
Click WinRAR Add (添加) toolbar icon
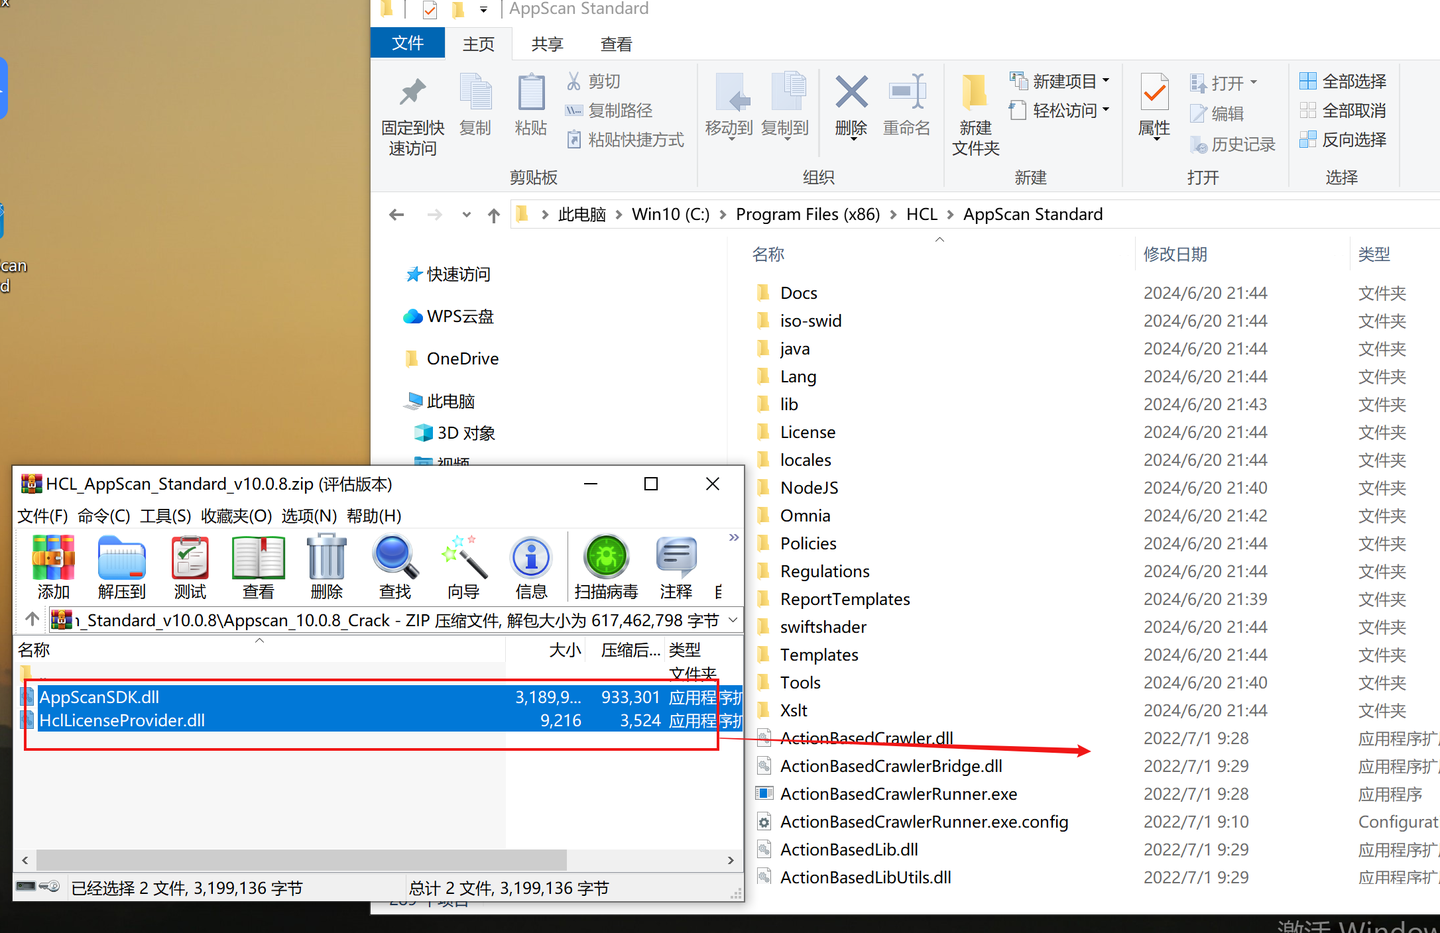coord(53,566)
